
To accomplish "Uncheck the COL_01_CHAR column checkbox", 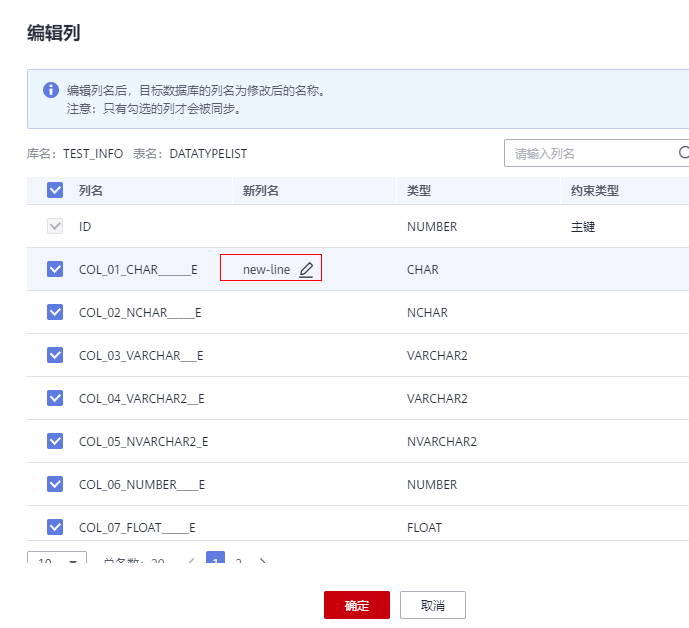I will (55, 269).
